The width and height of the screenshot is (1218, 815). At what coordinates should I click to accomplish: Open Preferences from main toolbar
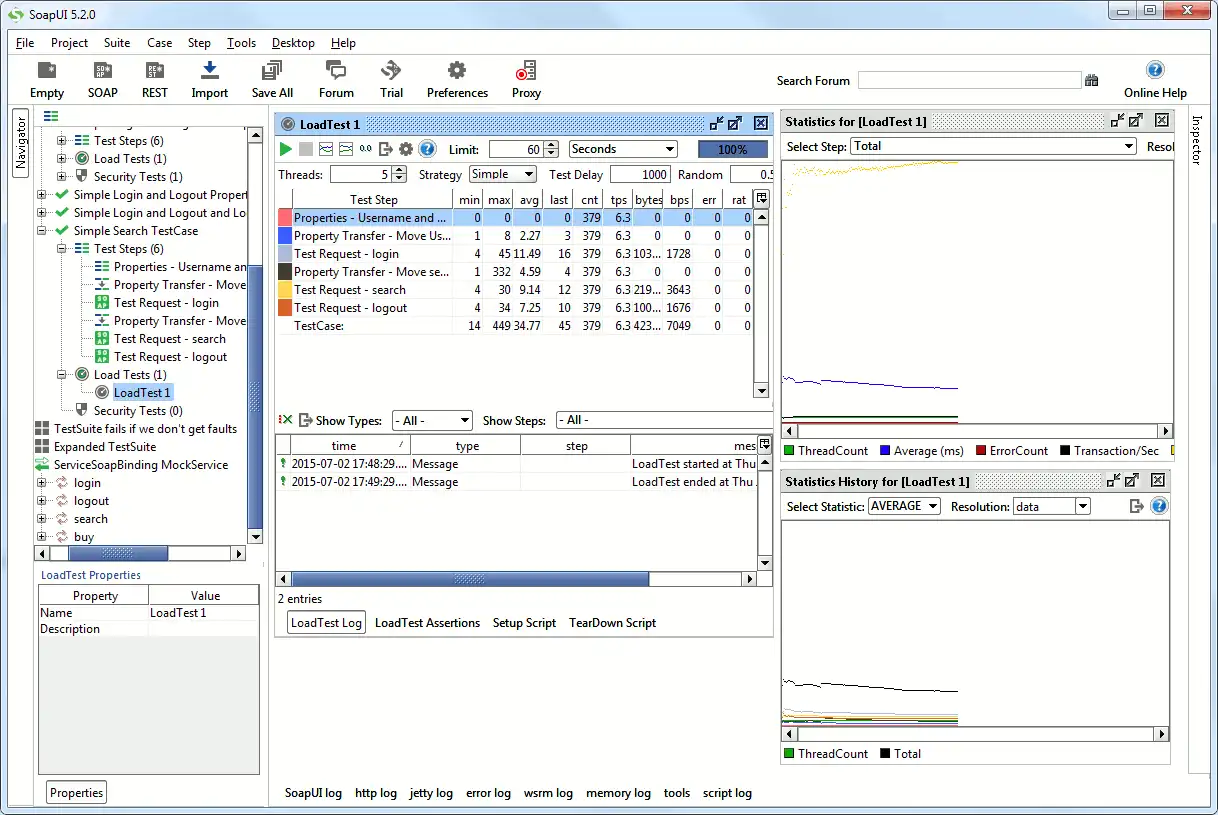457,79
